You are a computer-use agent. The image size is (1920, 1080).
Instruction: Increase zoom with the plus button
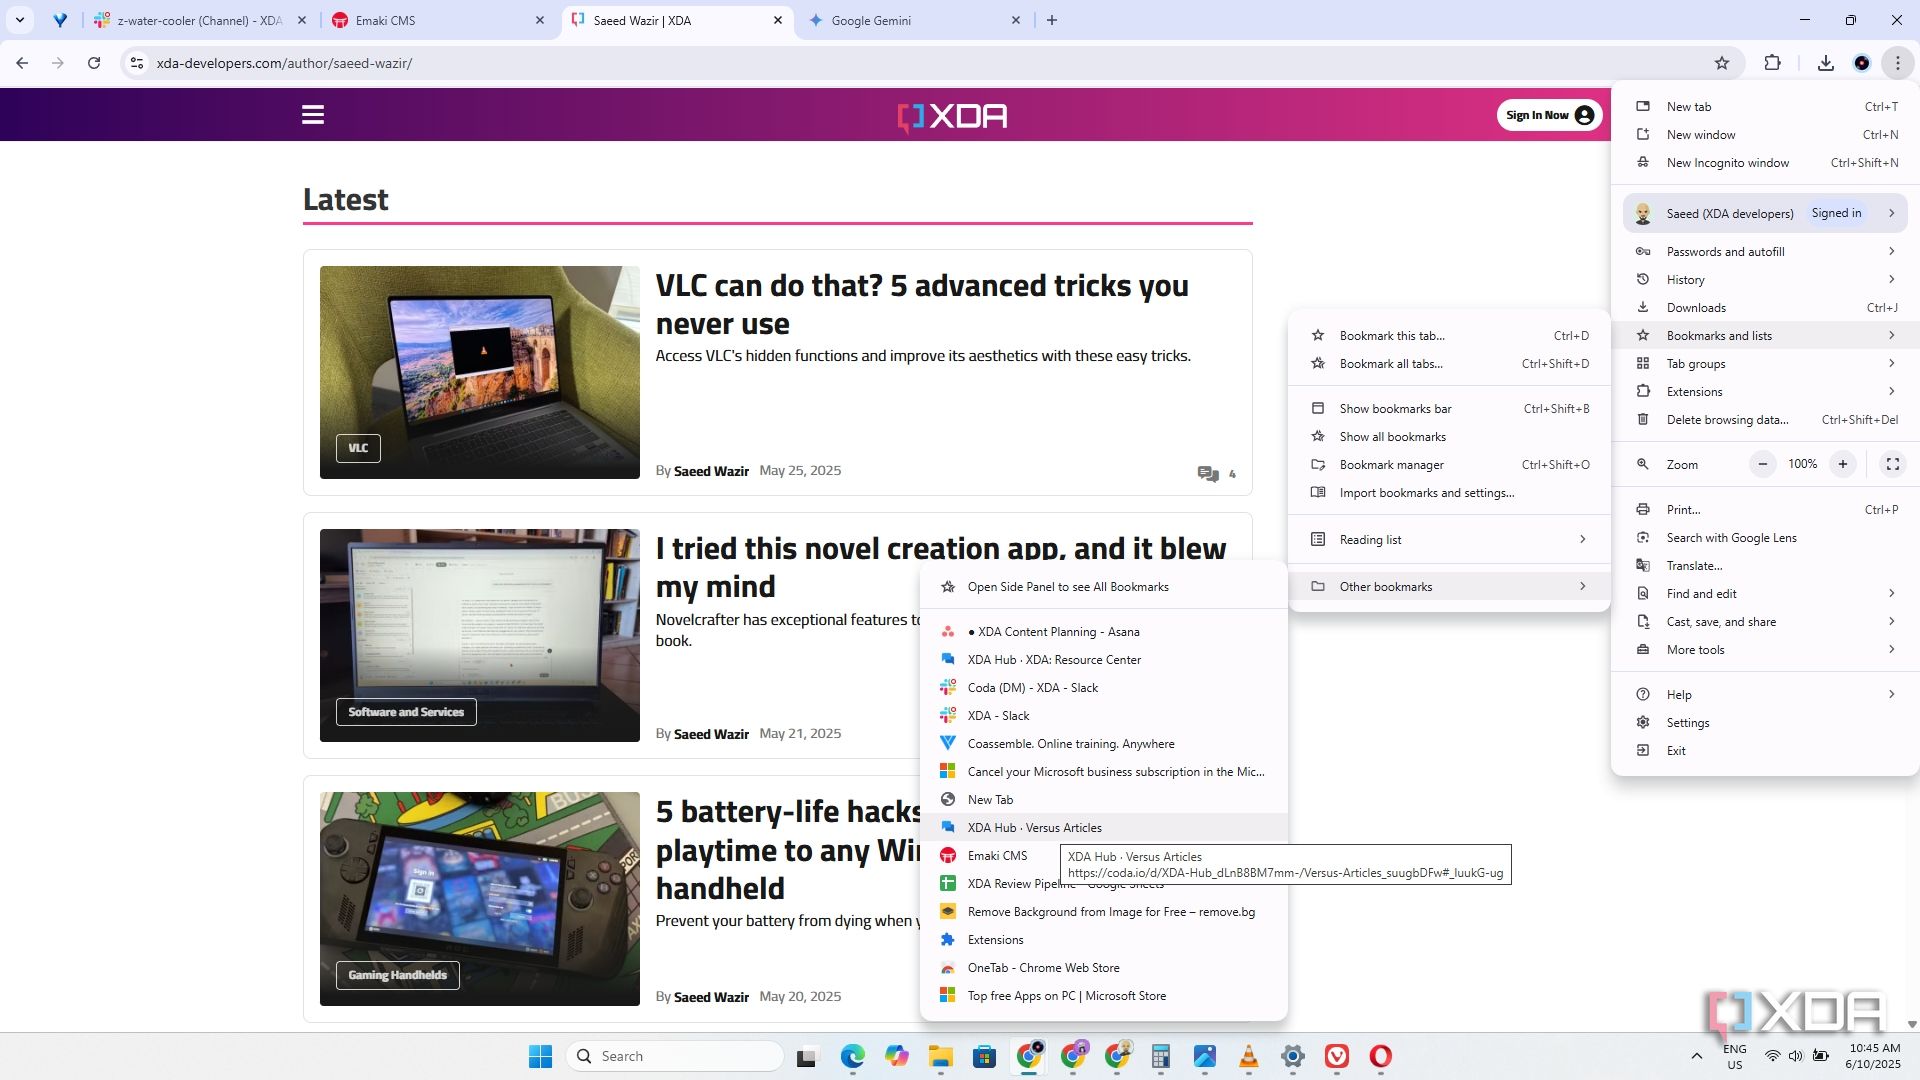tap(1842, 464)
